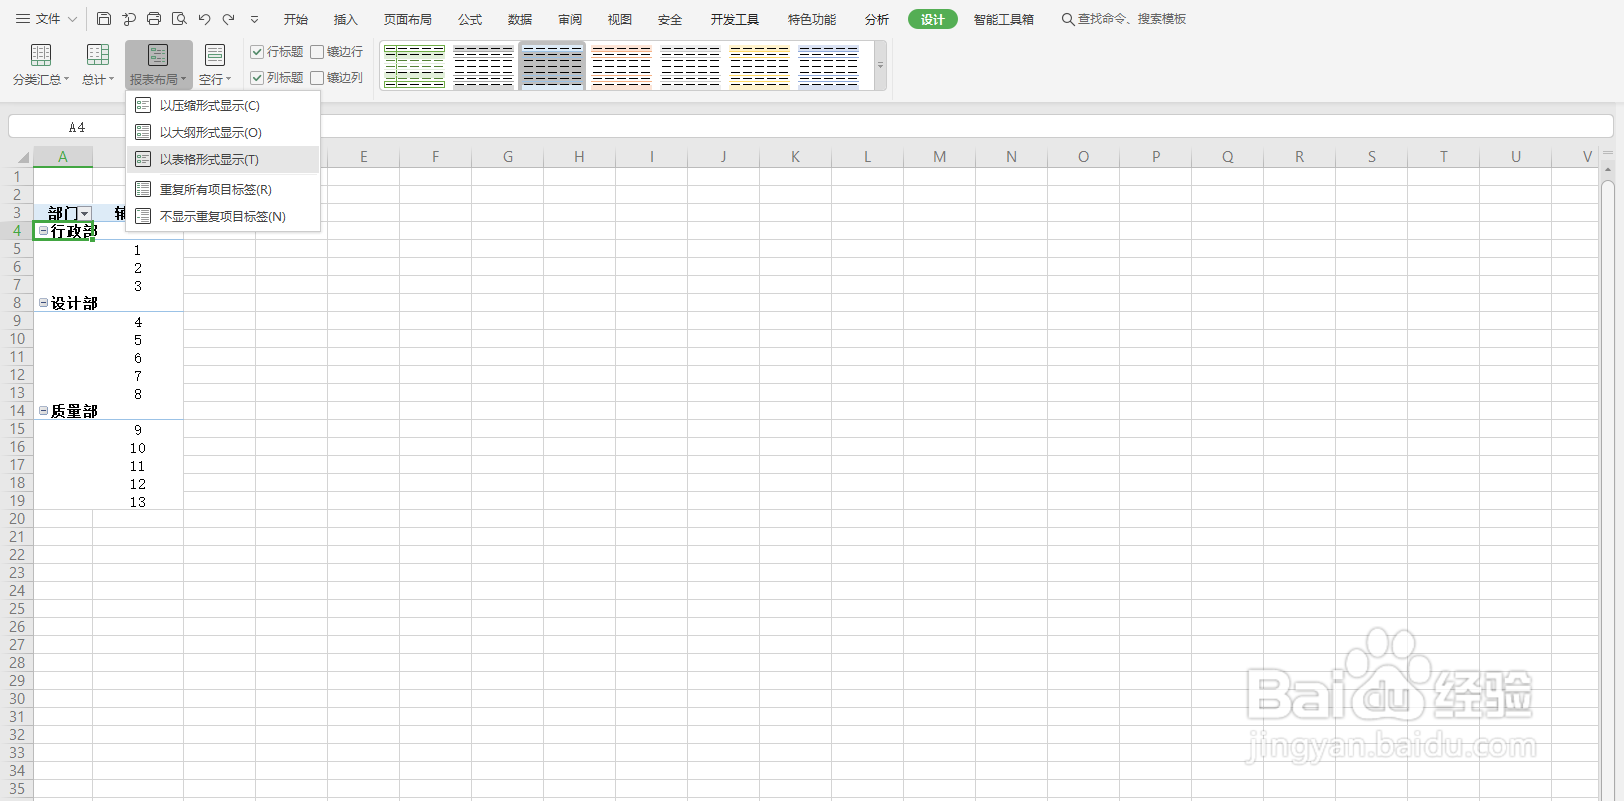Viewport: 1624px width, 801px height.
Task: Switch to the 开发工具 tab
Action: pyautogui.click(x=735, y=19)
